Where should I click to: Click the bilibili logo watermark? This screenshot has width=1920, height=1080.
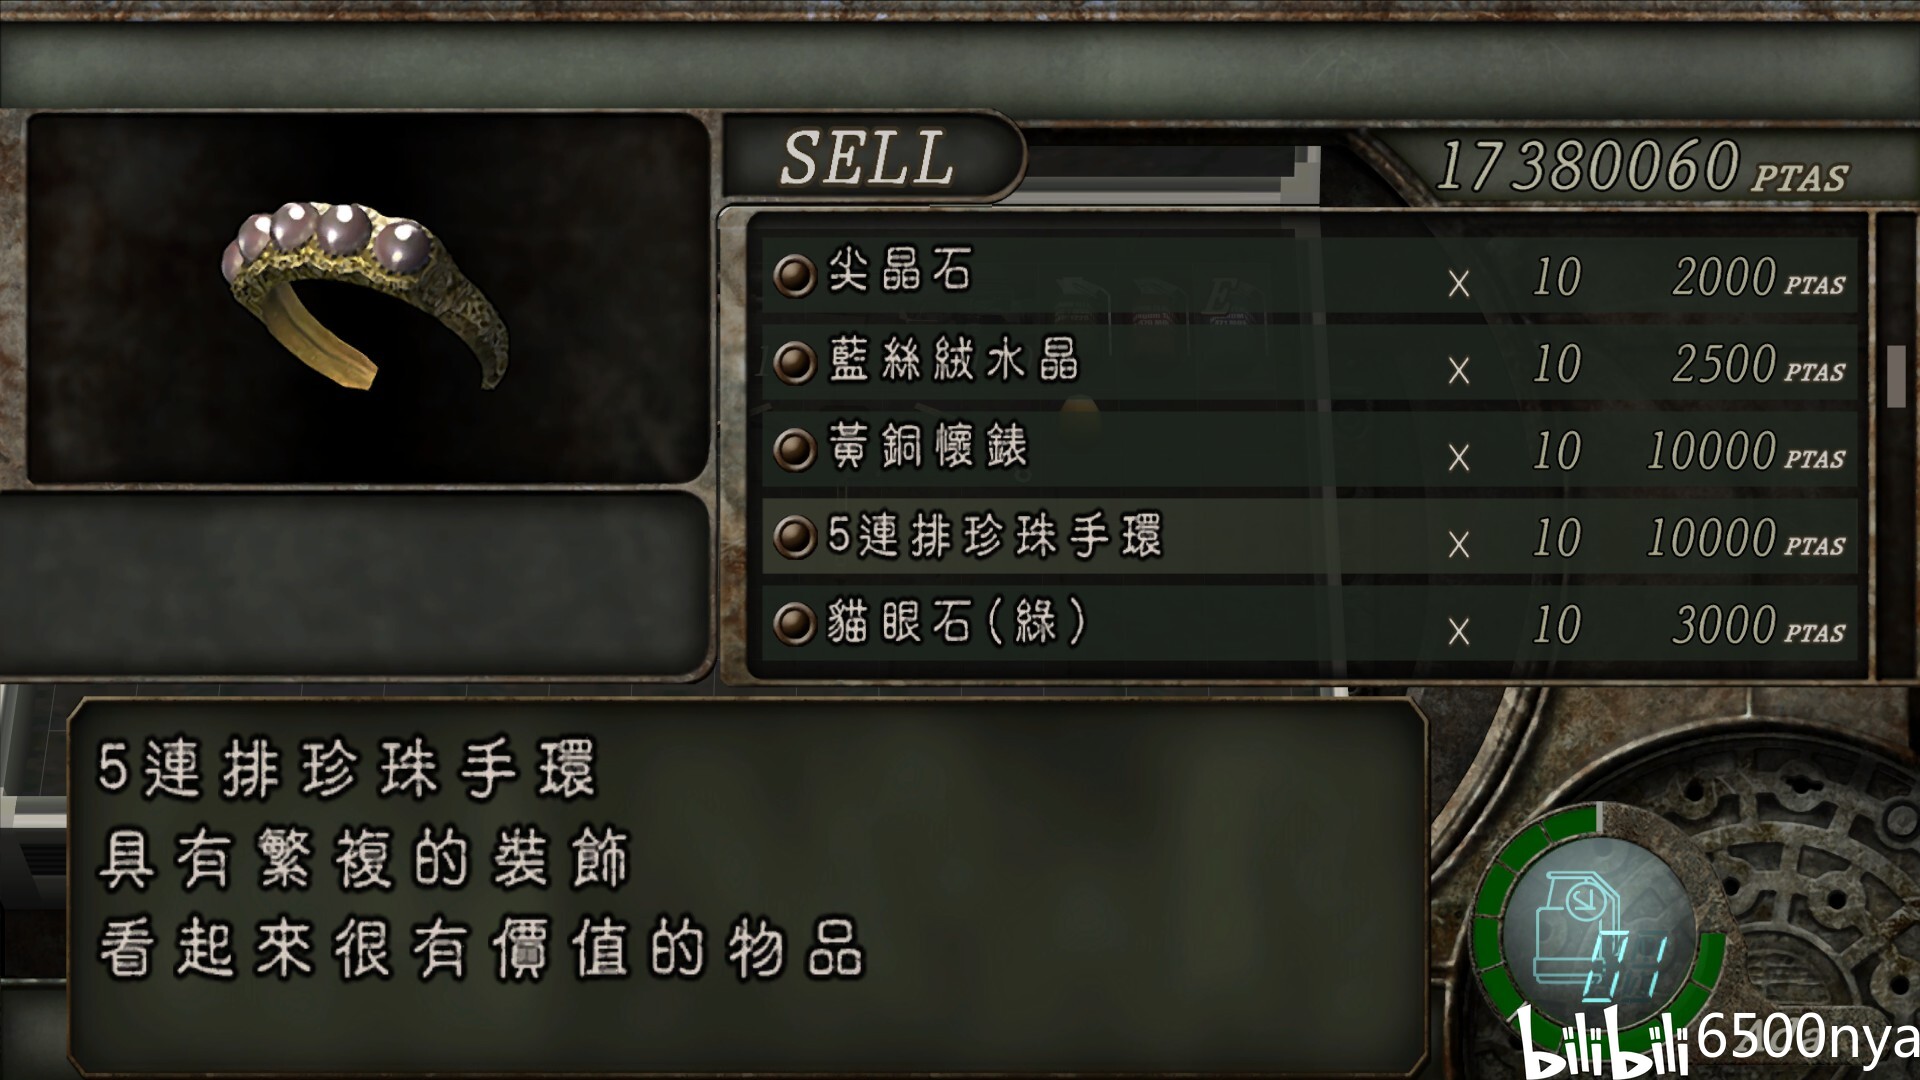pos(1602,1042)
